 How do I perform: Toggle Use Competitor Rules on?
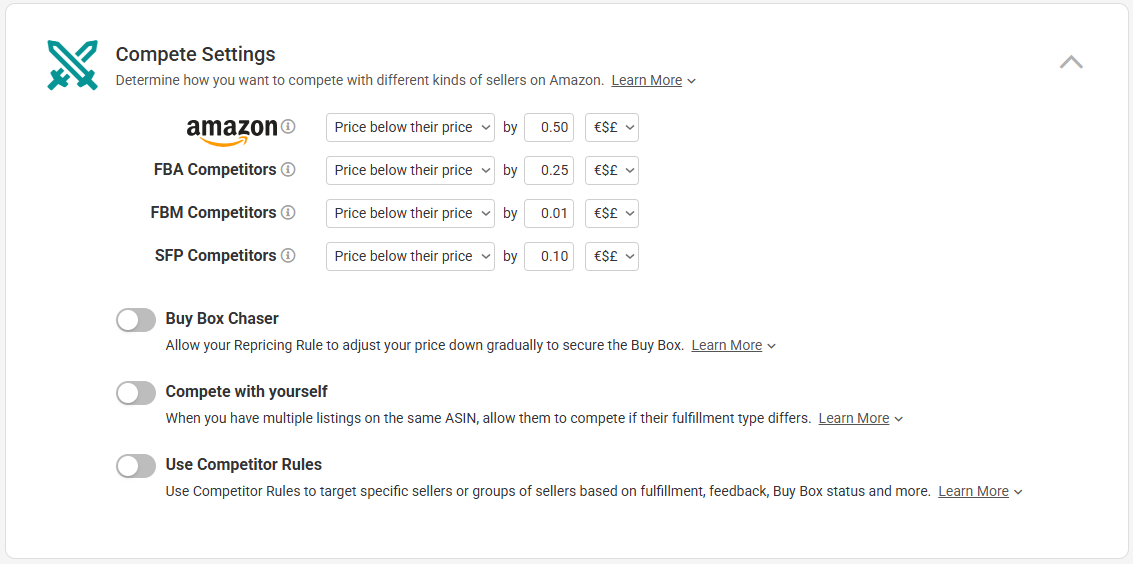tap(136, 466)
